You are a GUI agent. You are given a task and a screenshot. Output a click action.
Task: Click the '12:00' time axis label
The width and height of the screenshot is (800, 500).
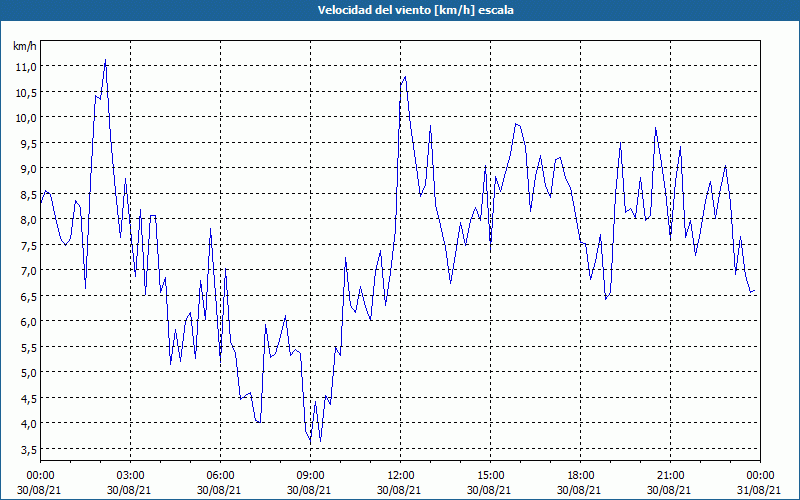tap(401, 476)
